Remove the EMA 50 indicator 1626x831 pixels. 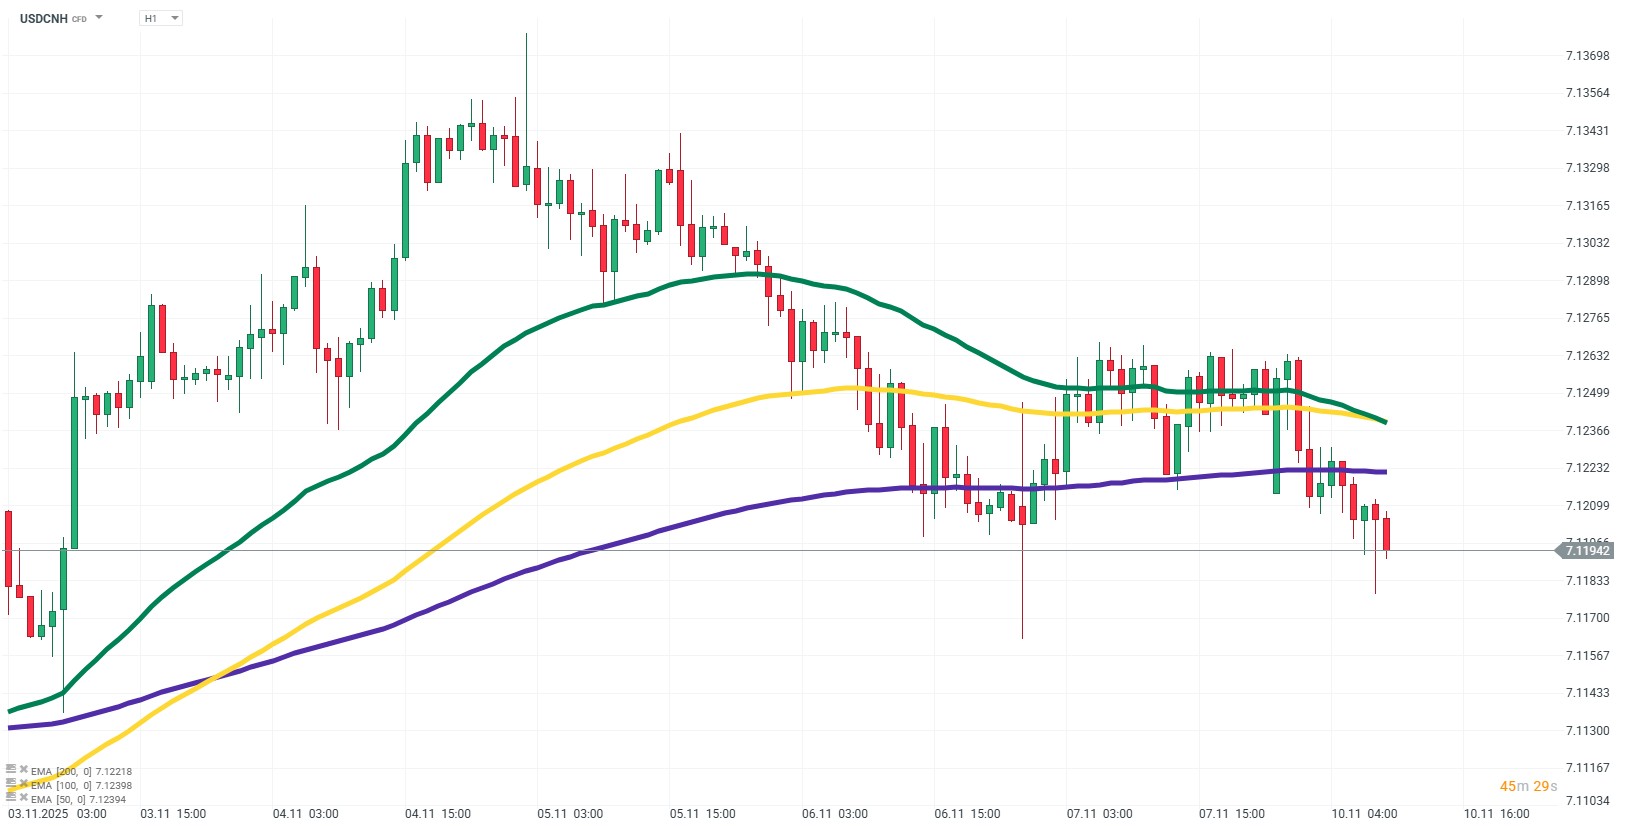click(23, 798)
